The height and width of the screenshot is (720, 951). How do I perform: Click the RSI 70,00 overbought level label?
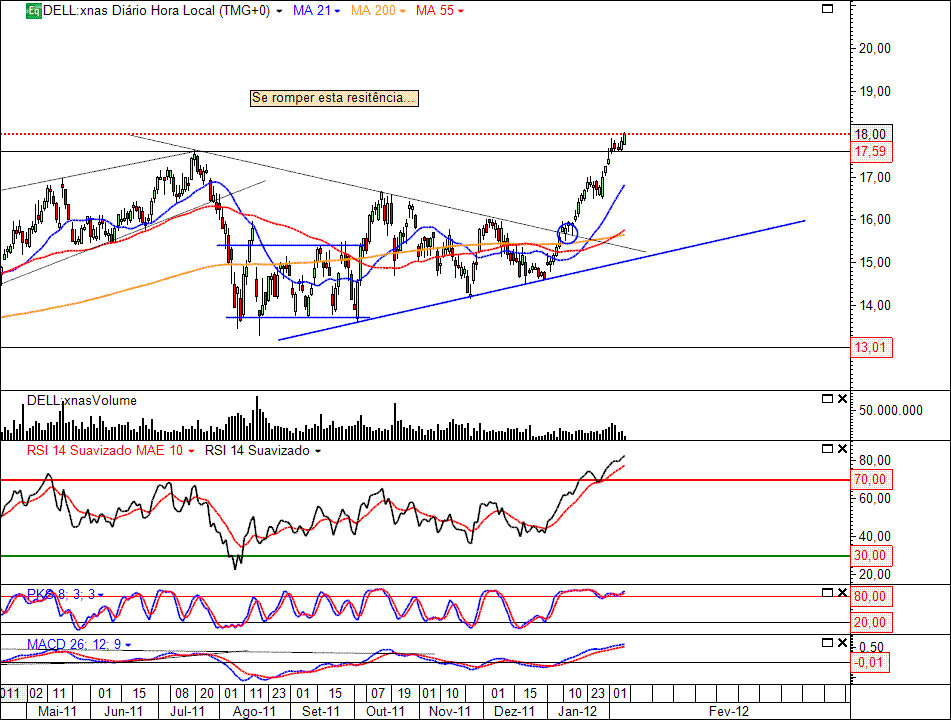872,480
